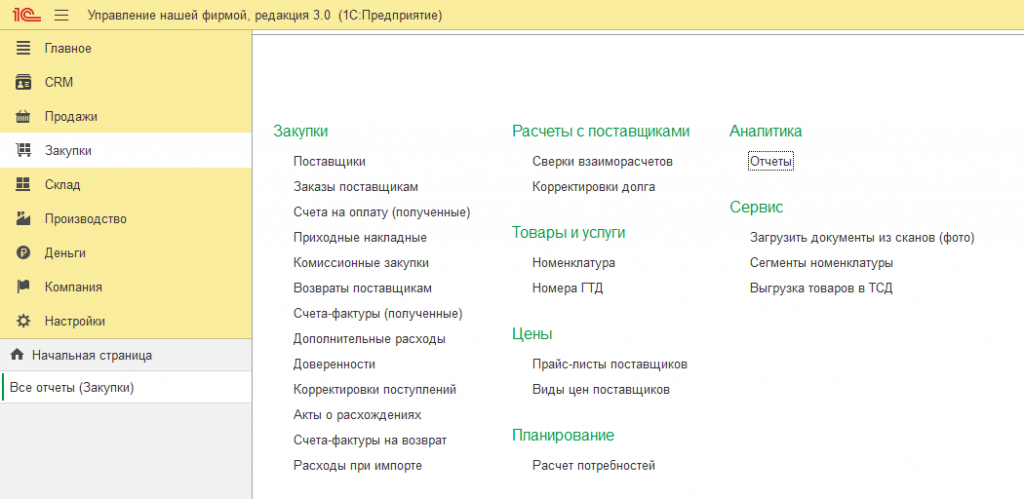
Task: Open Виды цен поставщиков
Action: click(x=601, y=390)
